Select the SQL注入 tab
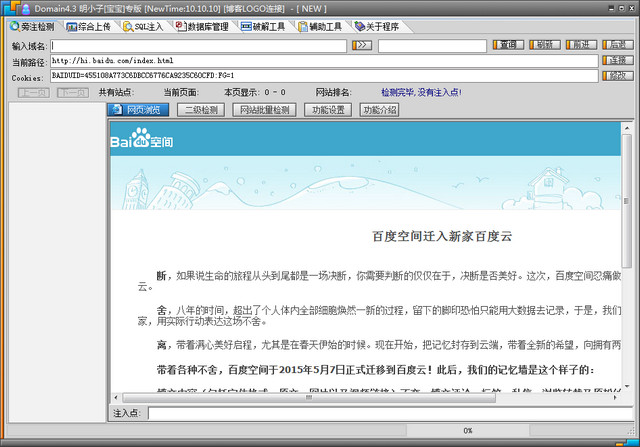Viewport: 640px width, 447px height. [x=144, y=27]
